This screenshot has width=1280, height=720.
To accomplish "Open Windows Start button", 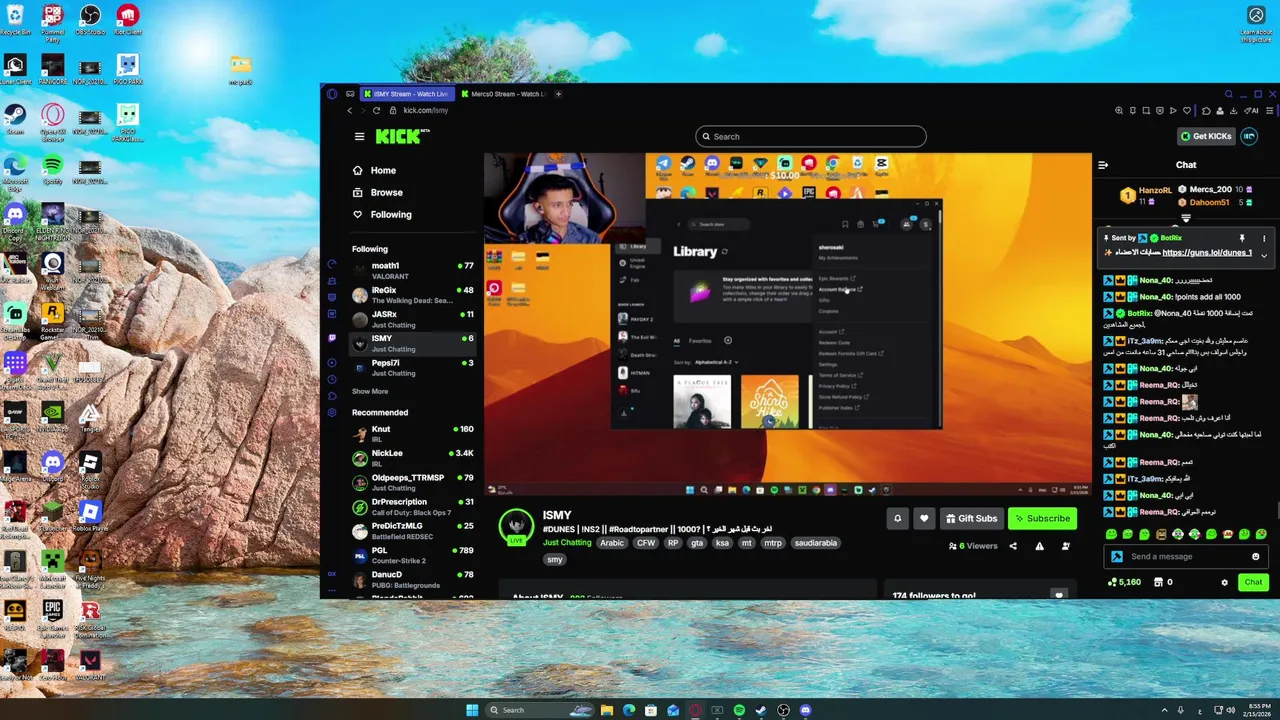I will tap(472, 710).
